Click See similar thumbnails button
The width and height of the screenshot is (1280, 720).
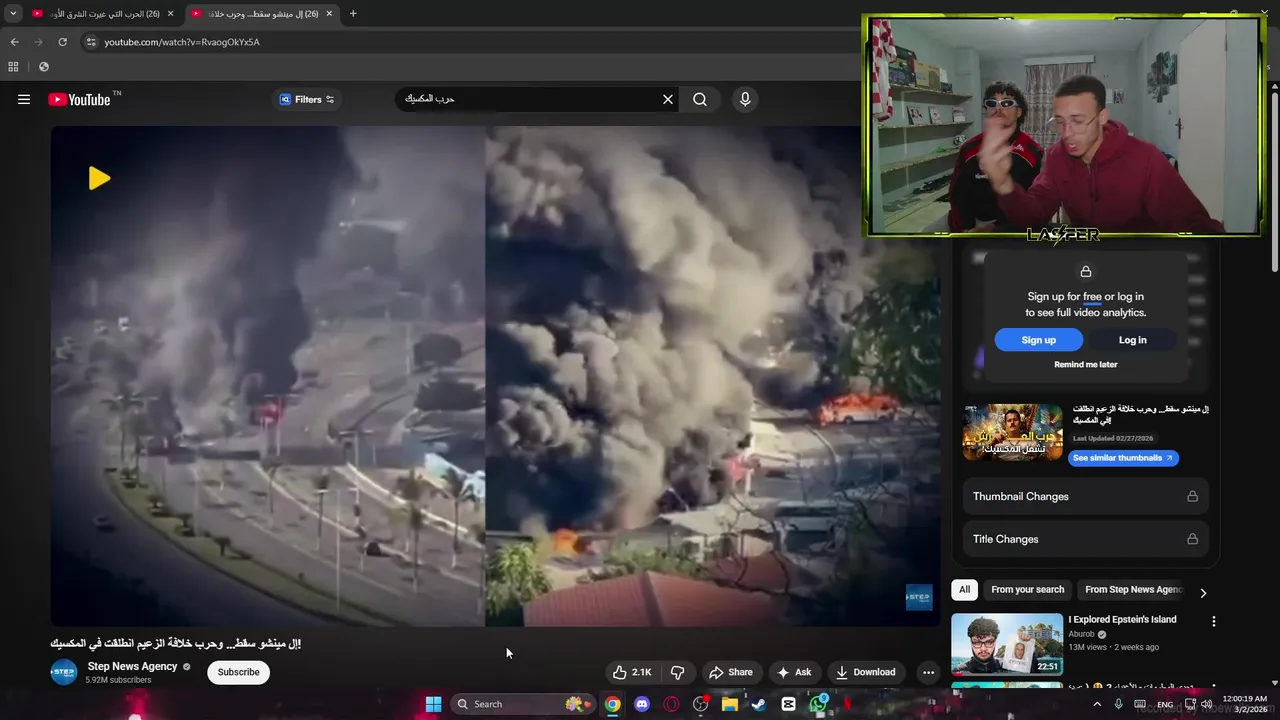coord(1124,458)
